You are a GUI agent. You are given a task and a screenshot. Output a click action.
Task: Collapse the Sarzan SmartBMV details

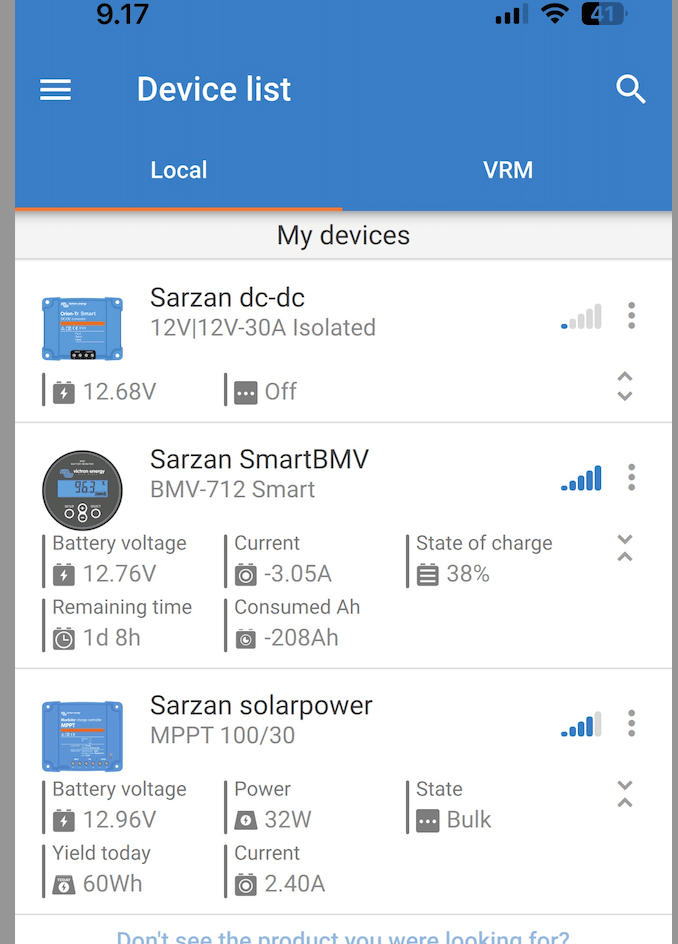[x=625, y=548]
